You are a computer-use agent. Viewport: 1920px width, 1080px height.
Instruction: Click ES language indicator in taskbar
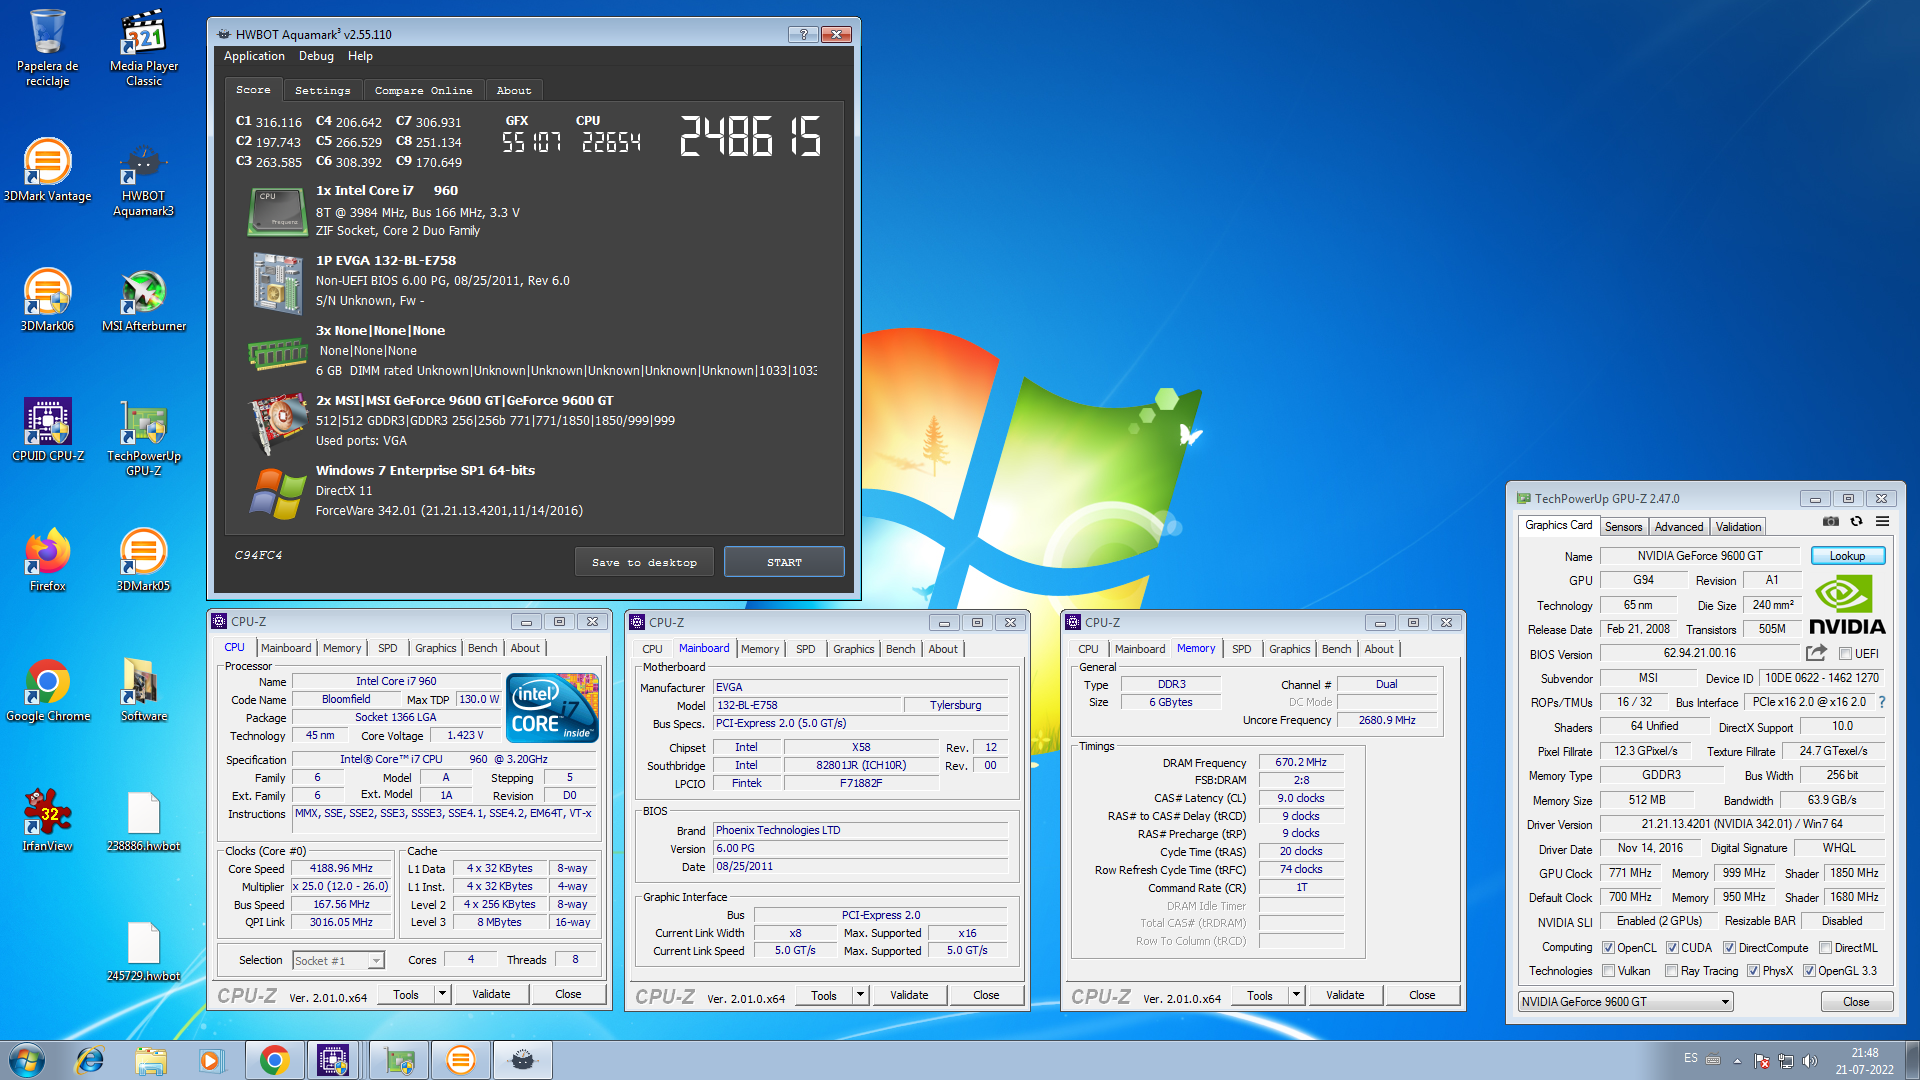1690,1058
